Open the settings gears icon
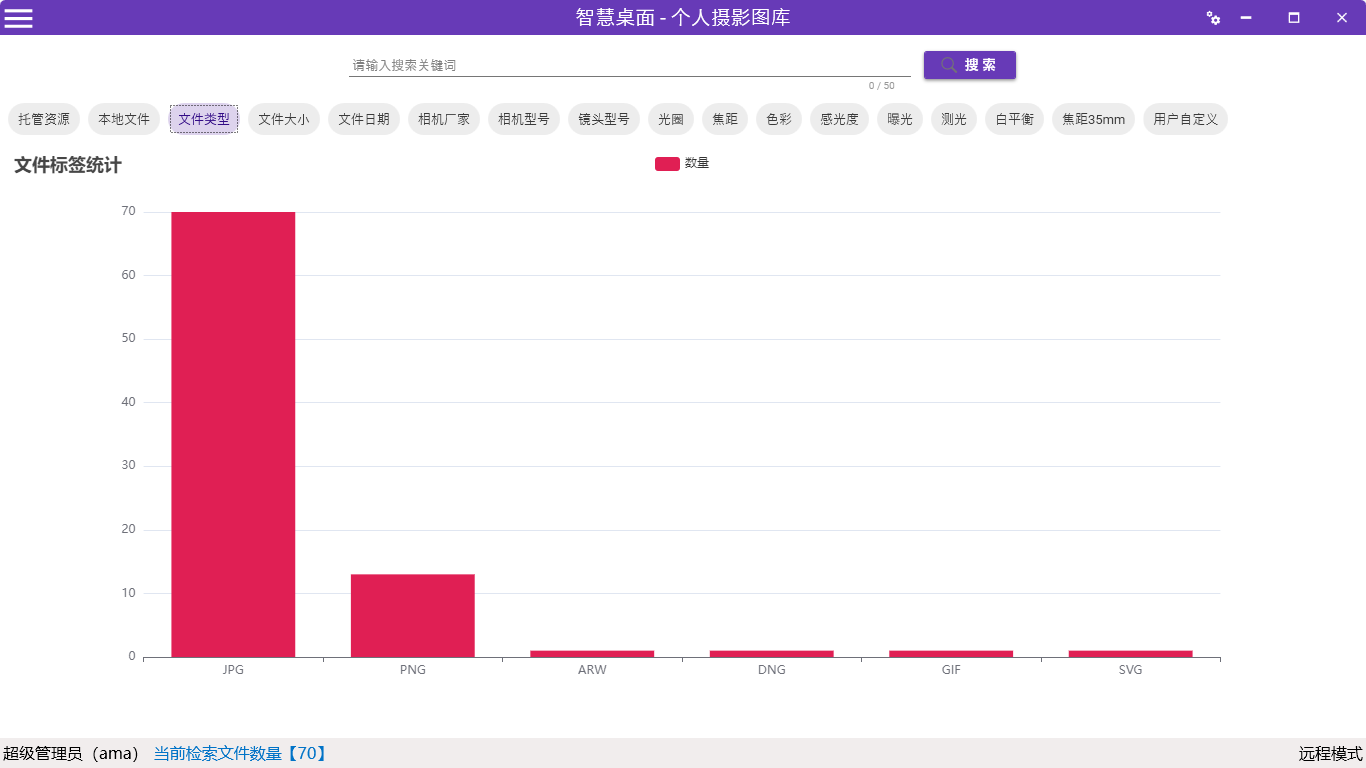 click(1213, 18)
